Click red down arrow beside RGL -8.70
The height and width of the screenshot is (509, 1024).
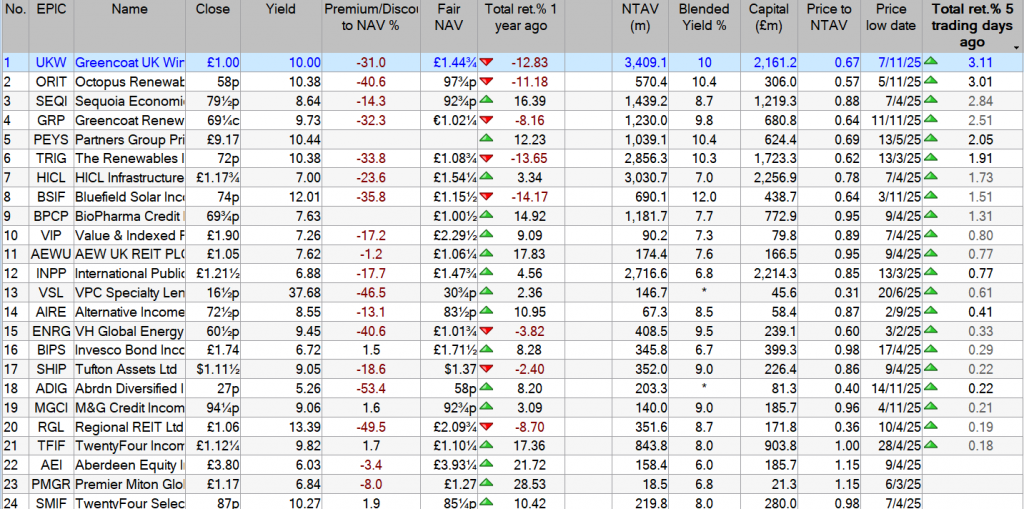[x=487, y=426]
